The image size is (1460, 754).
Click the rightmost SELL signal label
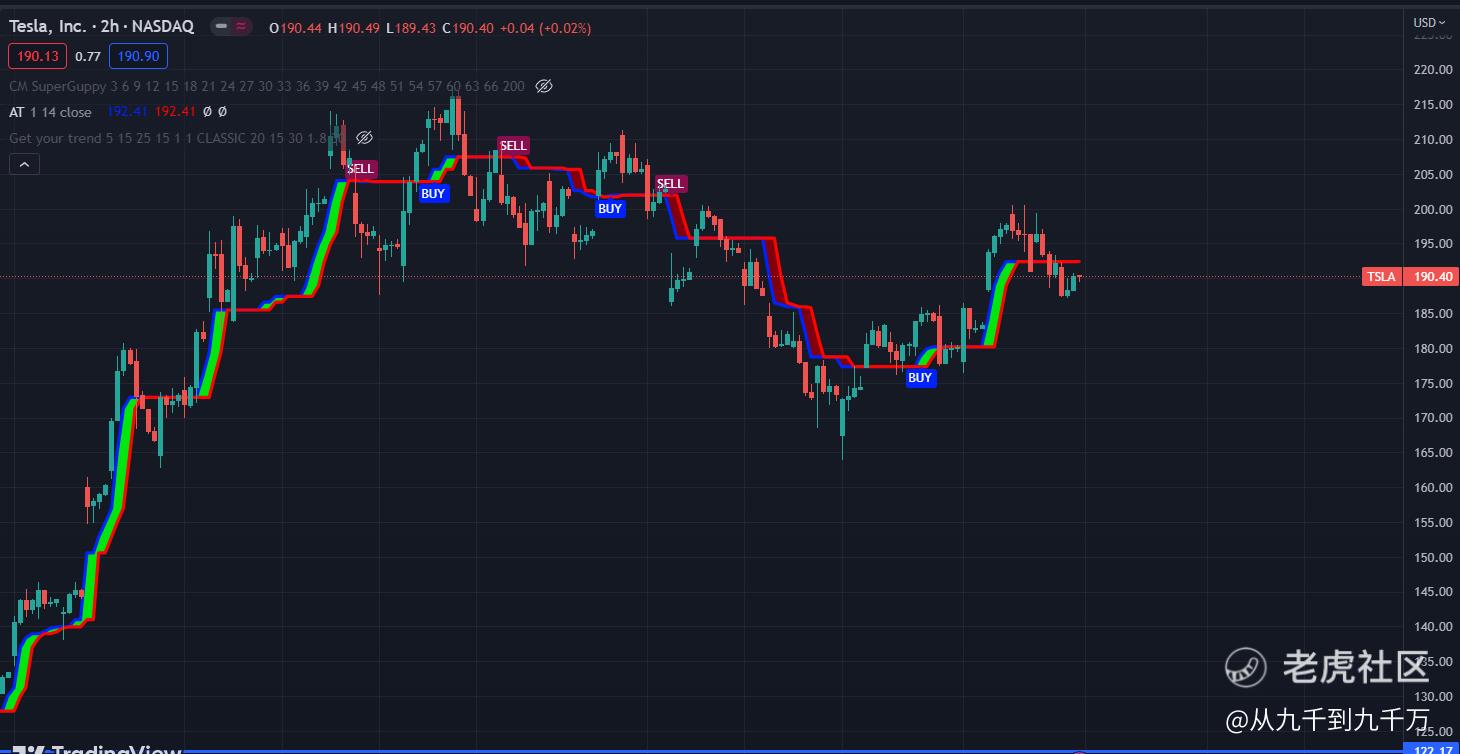pyautogui.click(x=670, y=183)
